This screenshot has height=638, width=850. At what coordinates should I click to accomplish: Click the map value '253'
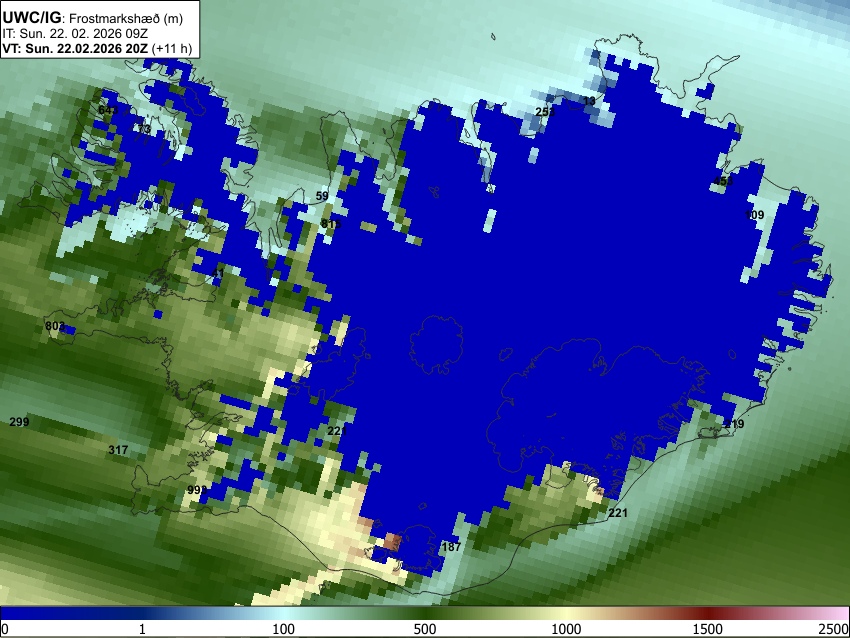(x=545, y=112)
